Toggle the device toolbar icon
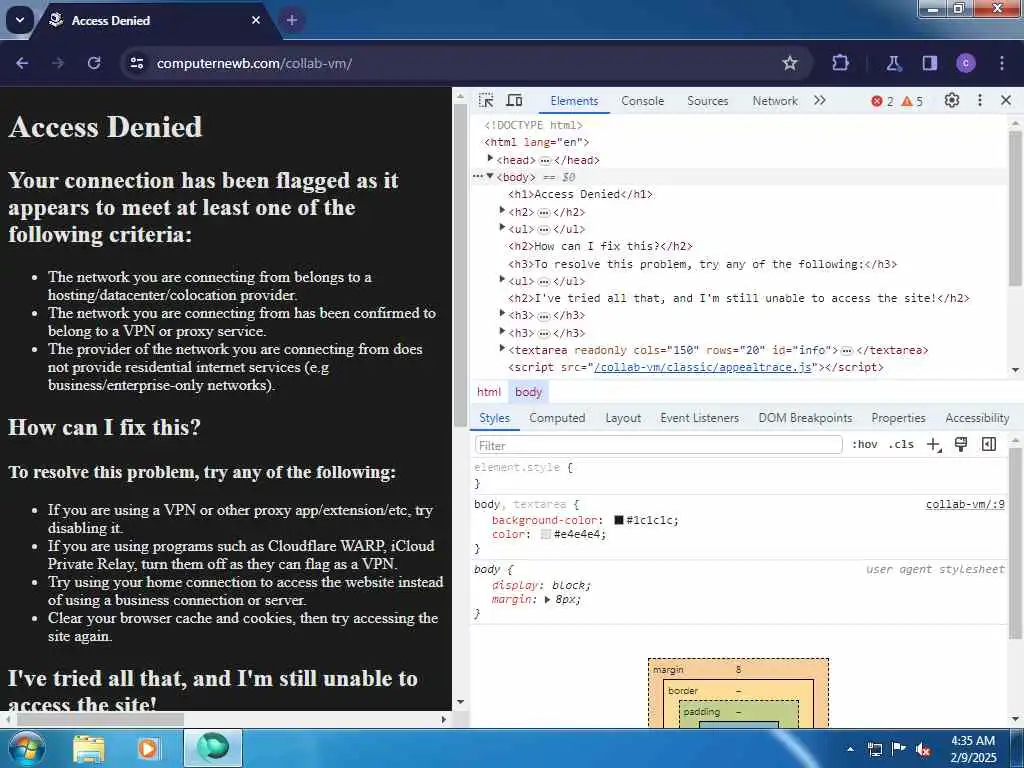This screenshot has width=1024, height=768. tap(515, 101)
